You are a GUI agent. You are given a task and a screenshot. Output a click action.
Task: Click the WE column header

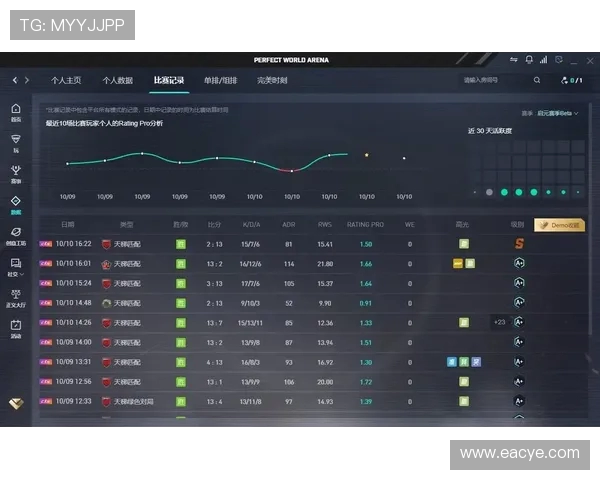tap(409, 225)
